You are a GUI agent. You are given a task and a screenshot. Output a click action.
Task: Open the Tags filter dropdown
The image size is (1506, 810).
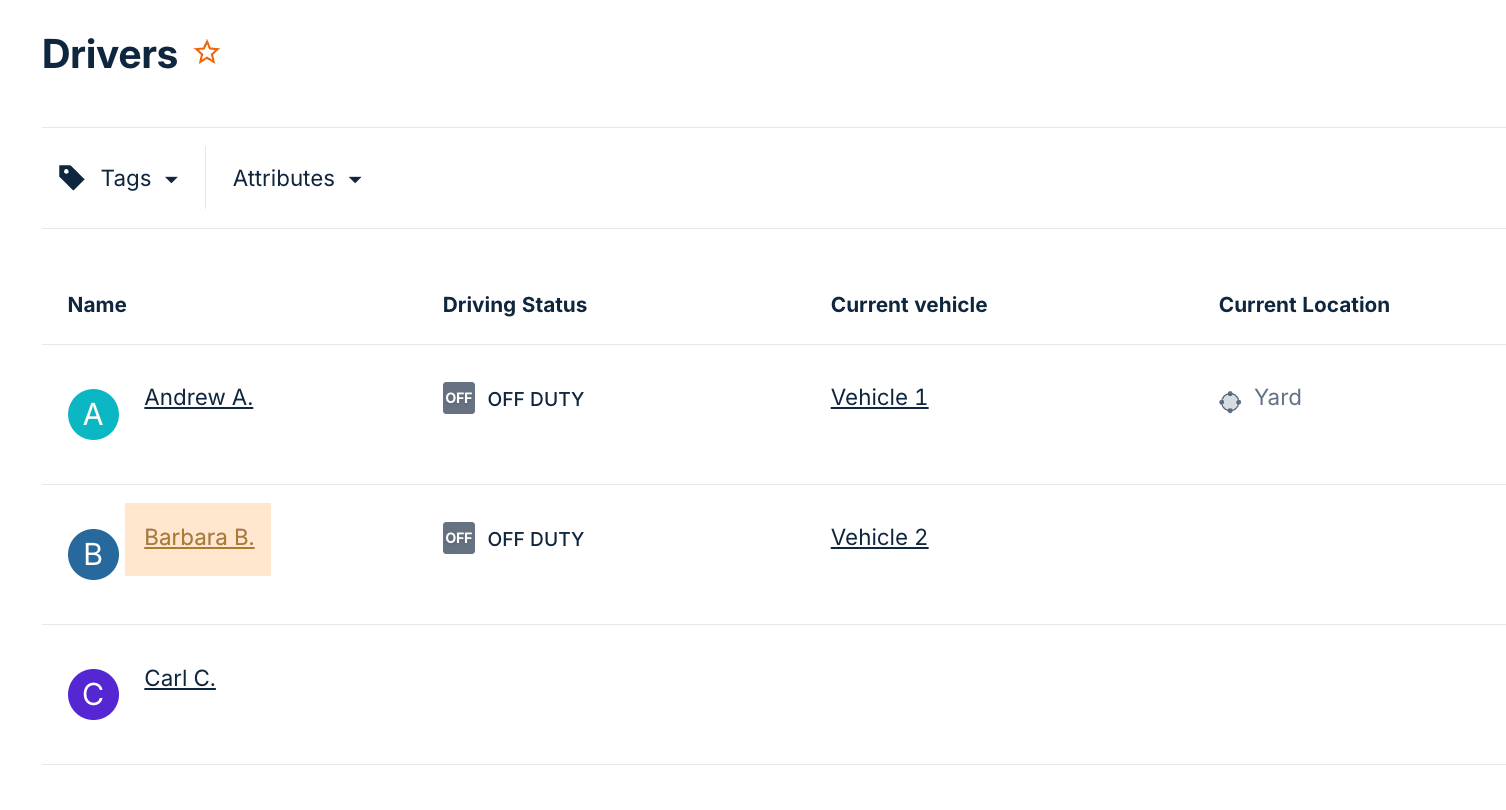tap(125, 178)
